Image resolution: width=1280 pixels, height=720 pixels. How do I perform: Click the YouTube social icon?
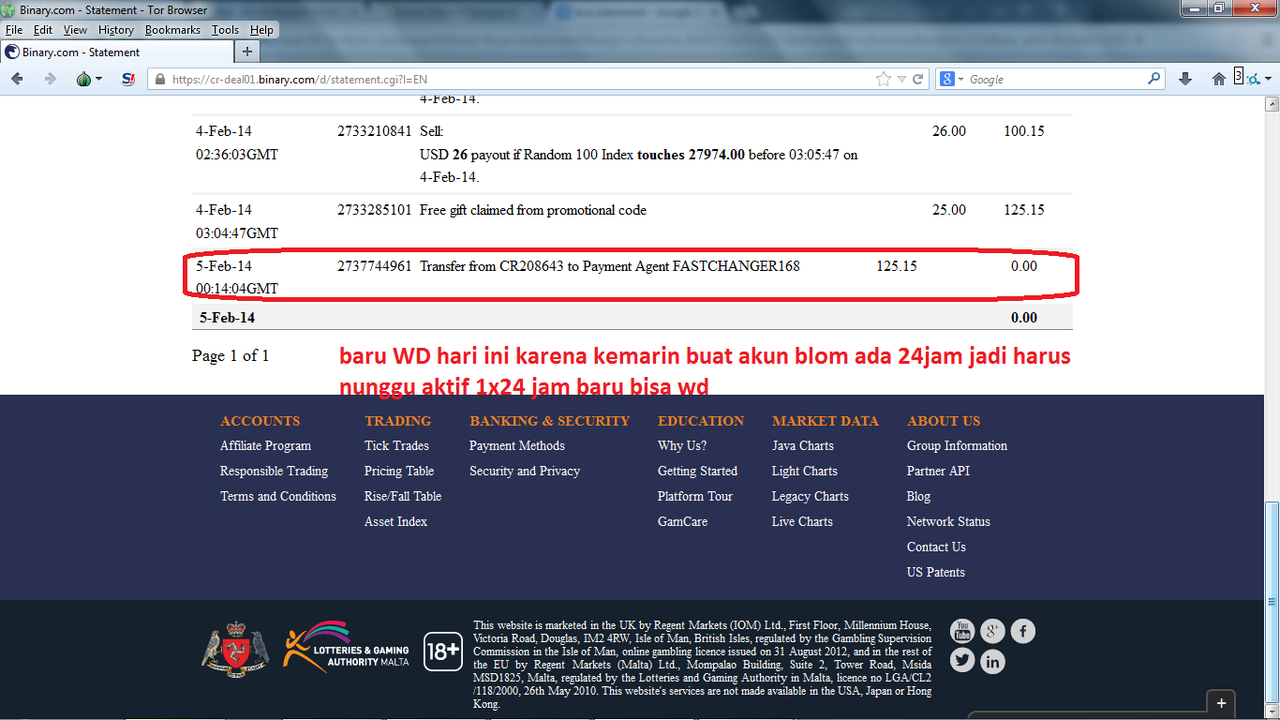962,631
